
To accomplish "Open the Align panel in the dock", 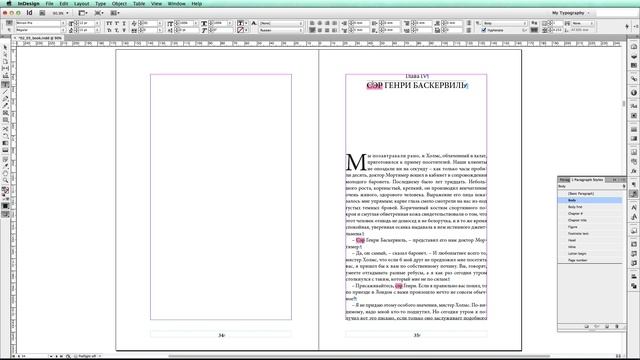I will pyautogui.click(x=634, y=276).
